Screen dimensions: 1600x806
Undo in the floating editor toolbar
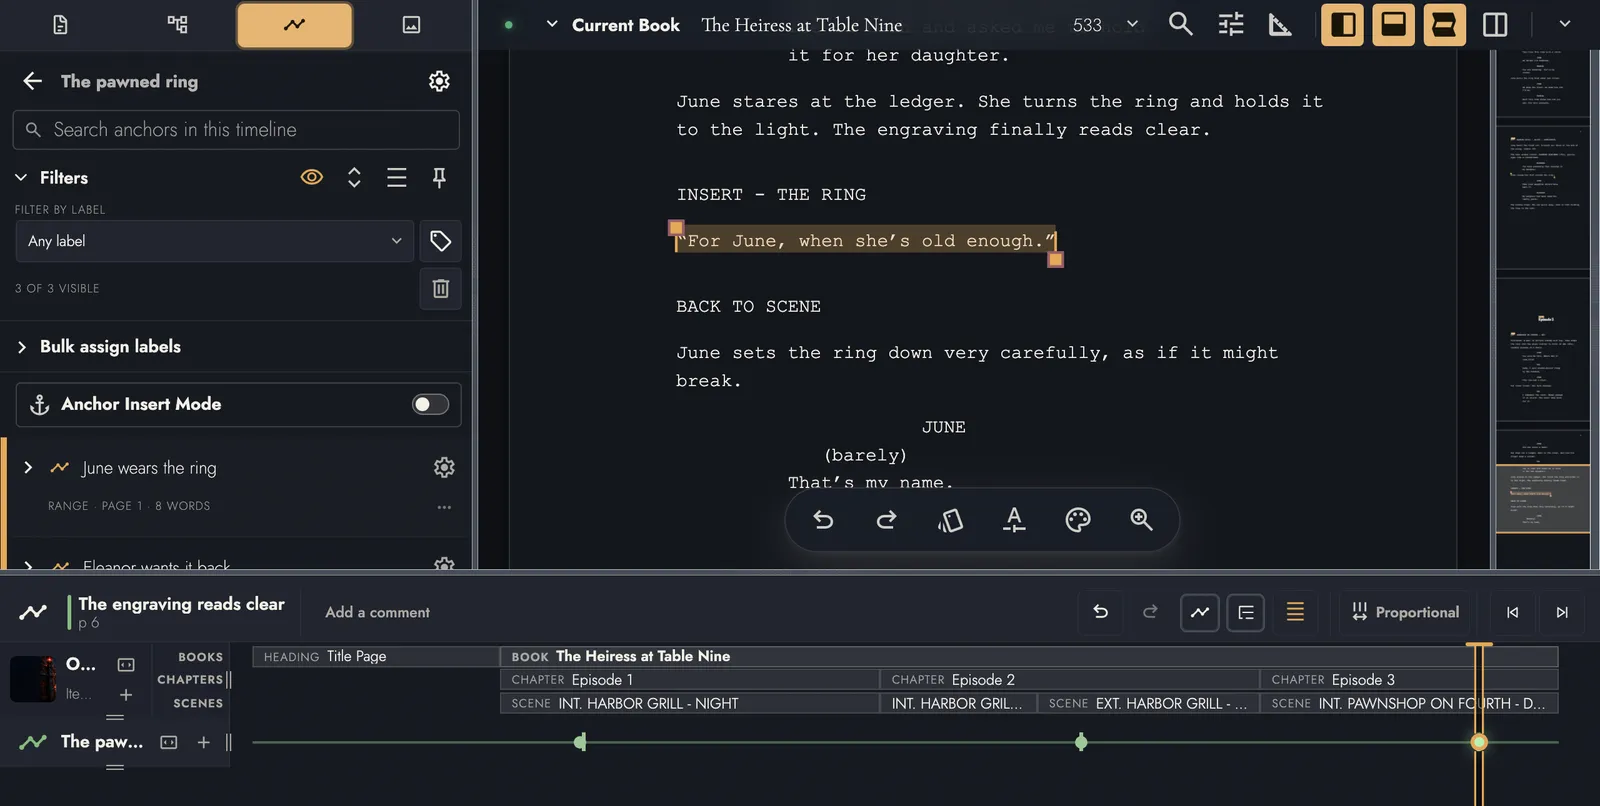[823, 520]
